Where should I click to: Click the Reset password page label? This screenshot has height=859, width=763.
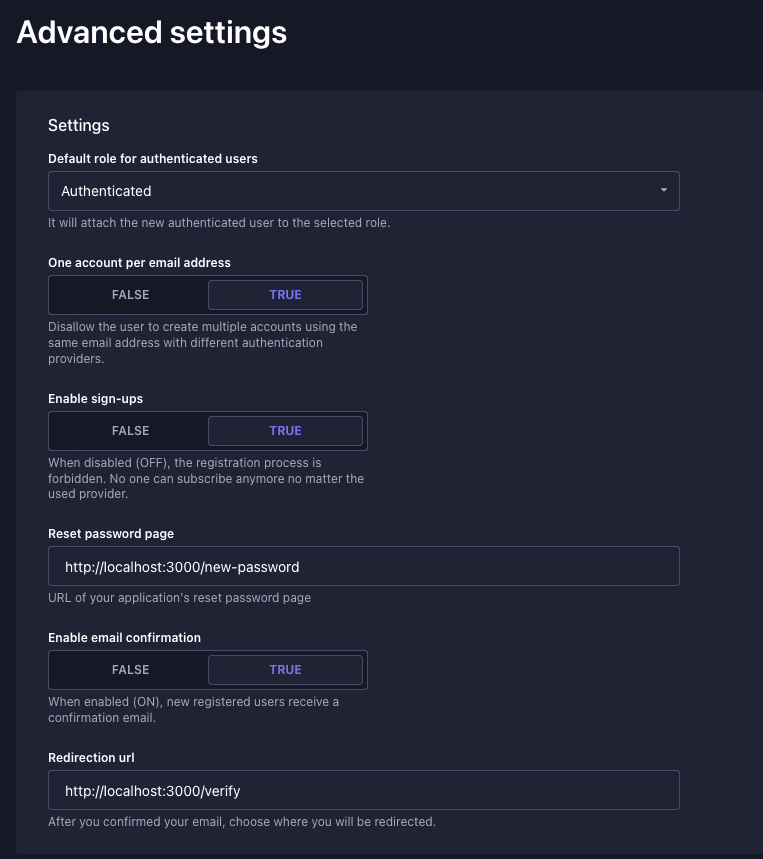(111, 533)
